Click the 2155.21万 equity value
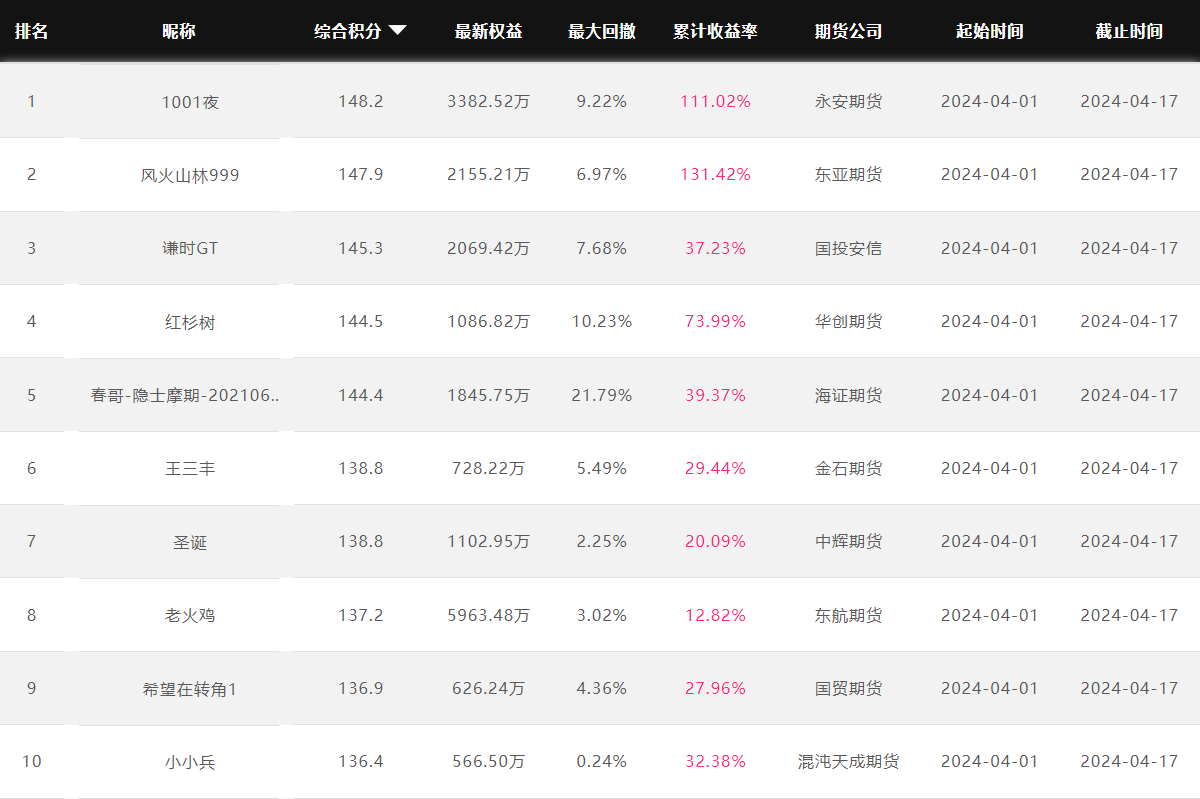The width and height of the screenshot is (1200, 799). click(x=488, y=174)
